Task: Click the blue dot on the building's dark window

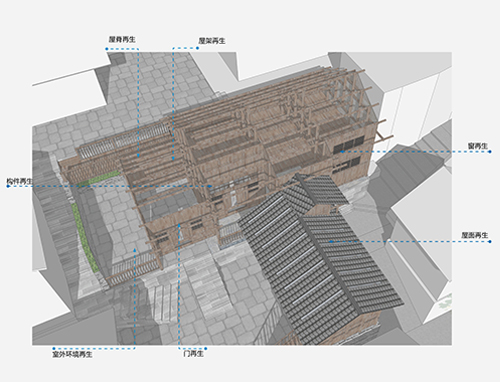Action: 342,152
